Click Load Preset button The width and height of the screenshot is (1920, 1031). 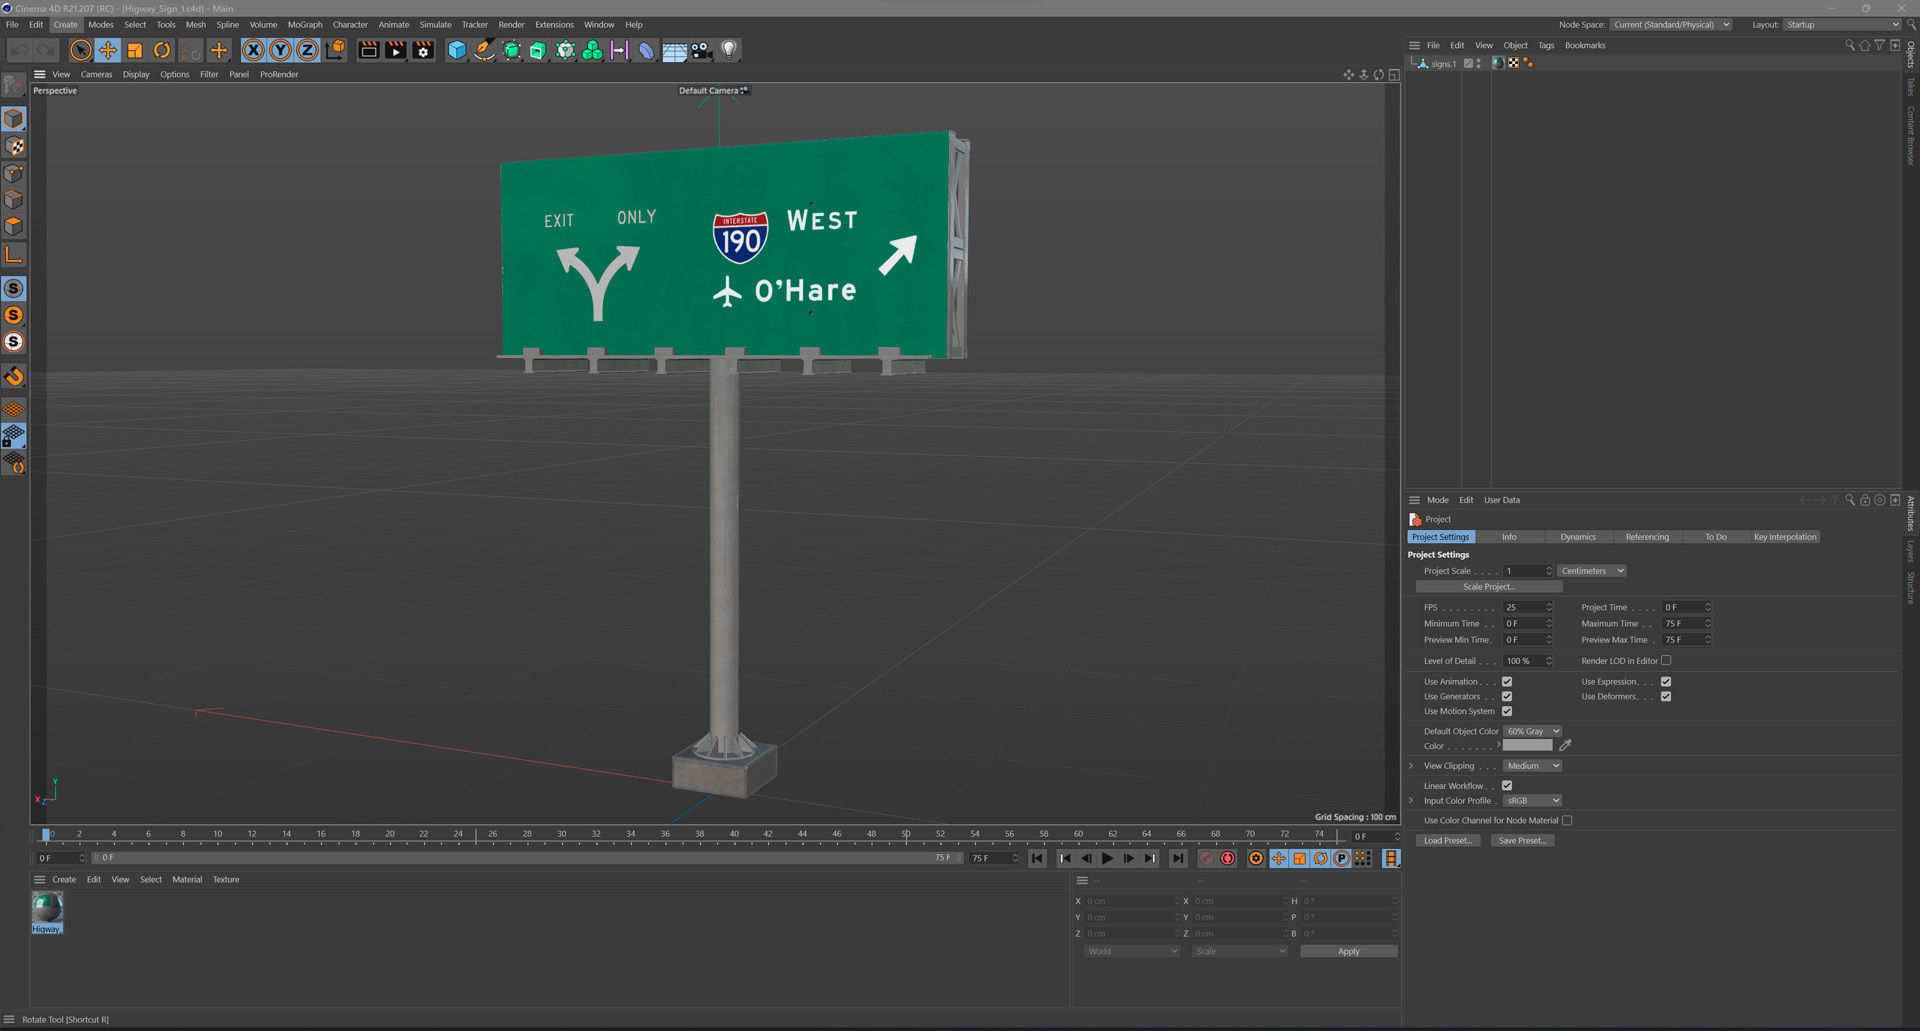(1447, 841)
